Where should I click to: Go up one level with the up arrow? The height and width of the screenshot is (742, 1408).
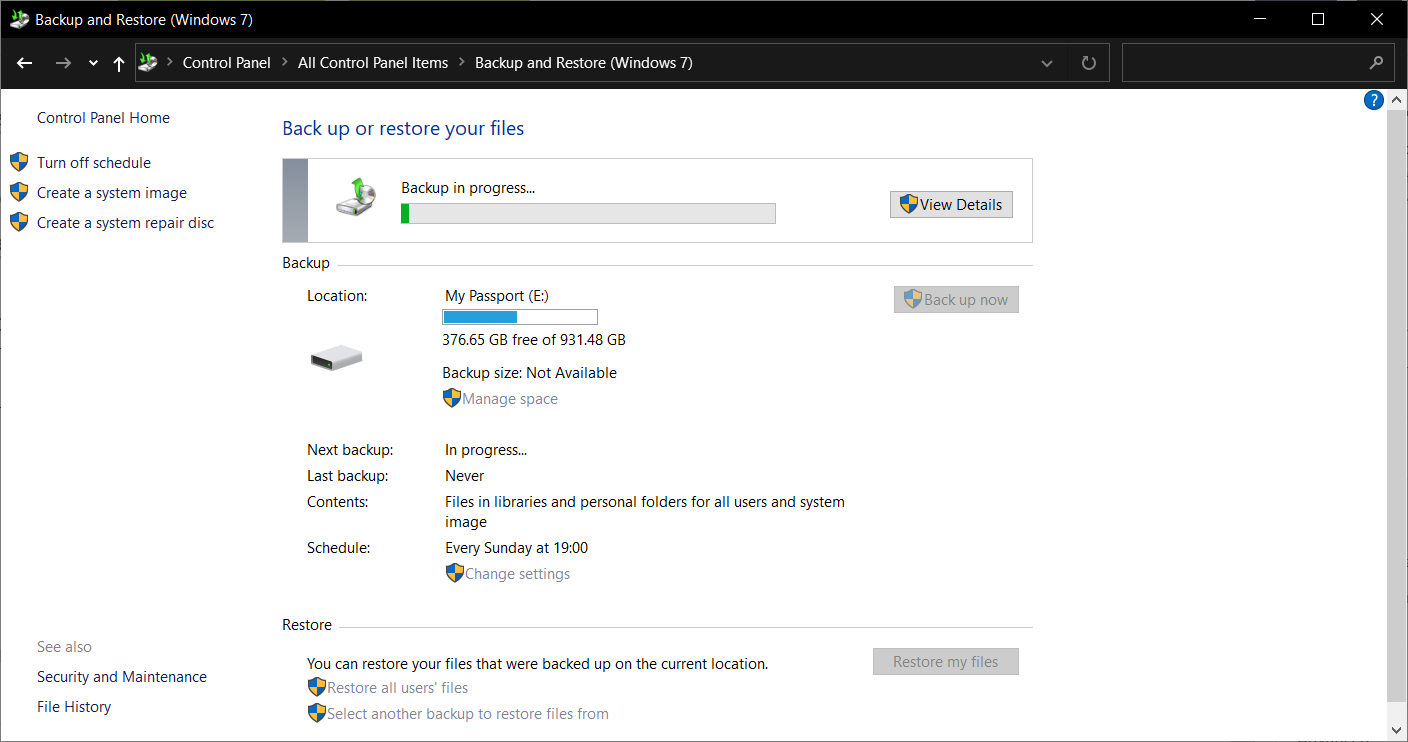click(x=119, y=63)
